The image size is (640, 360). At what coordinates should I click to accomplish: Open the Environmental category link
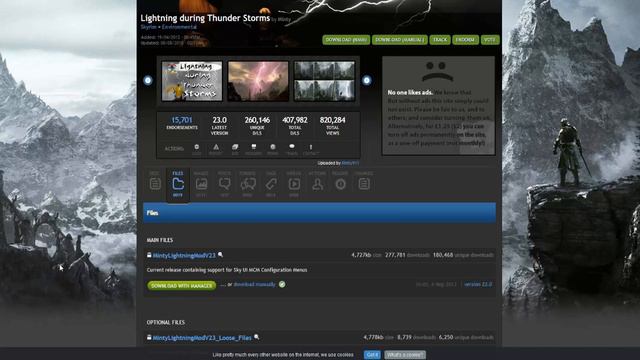coord(179,27)
